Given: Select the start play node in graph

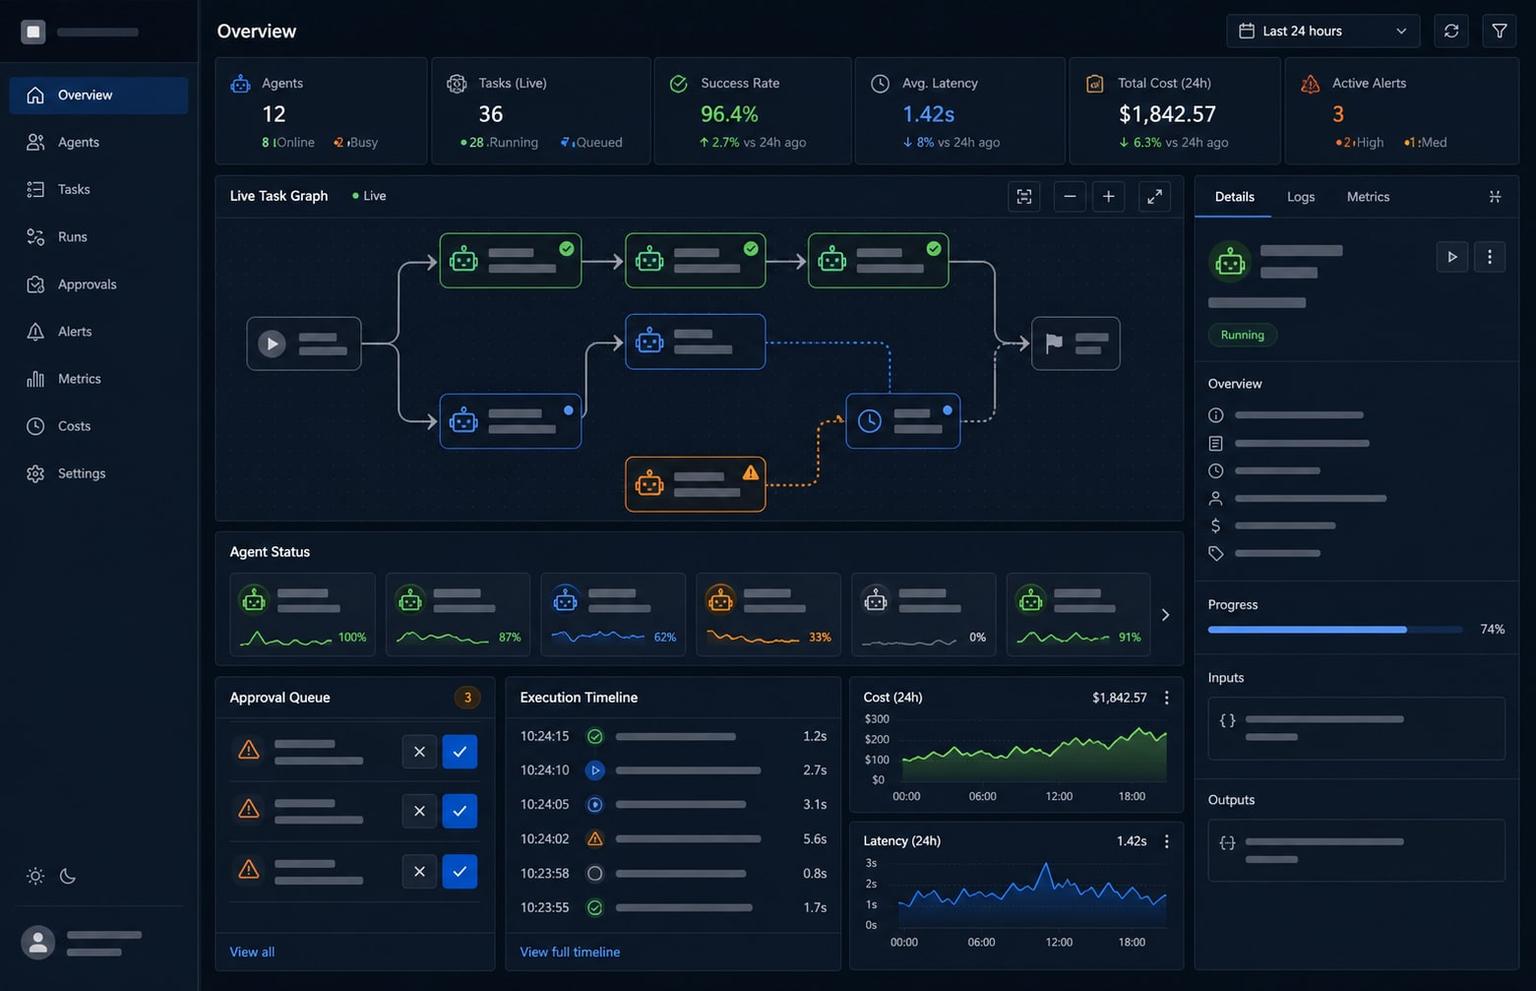Looking at the screenshot, I should (304, 343).
